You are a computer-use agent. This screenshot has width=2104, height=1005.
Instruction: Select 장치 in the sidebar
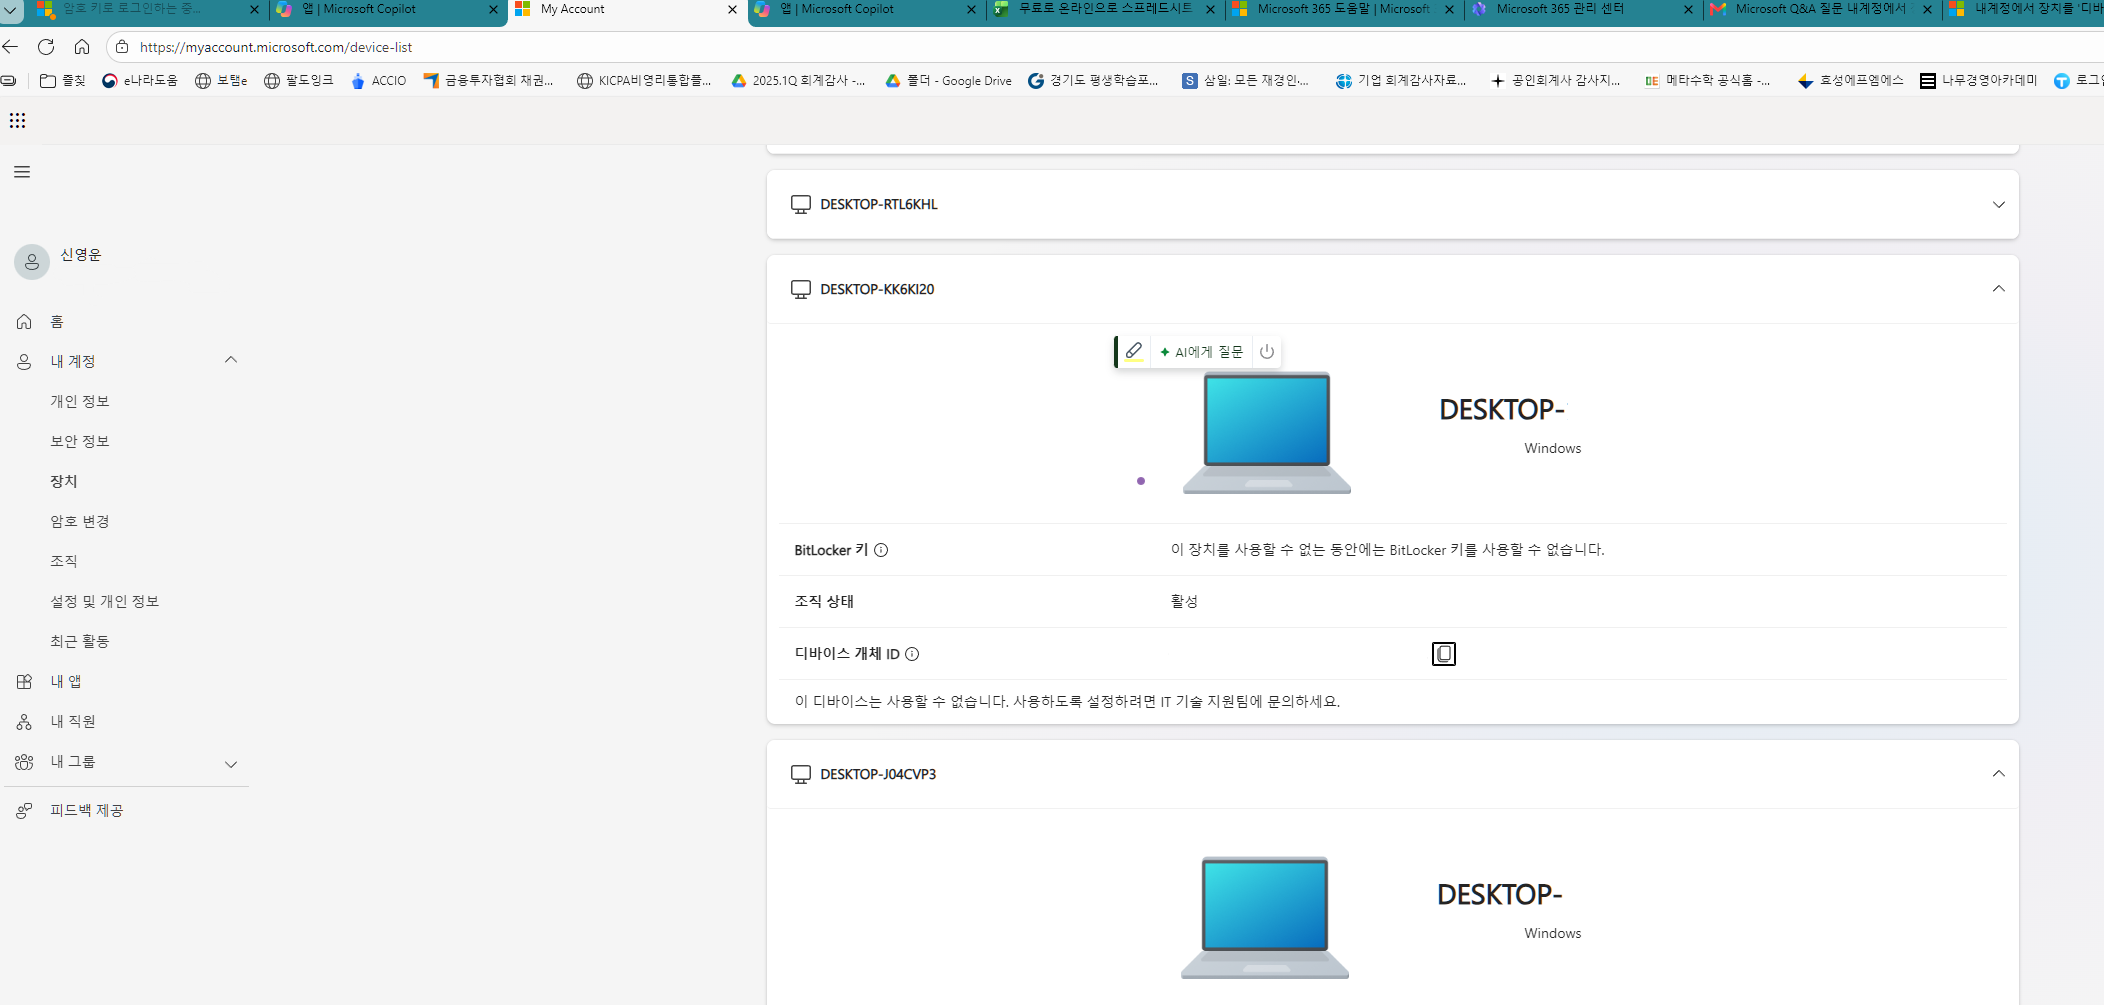64,481
